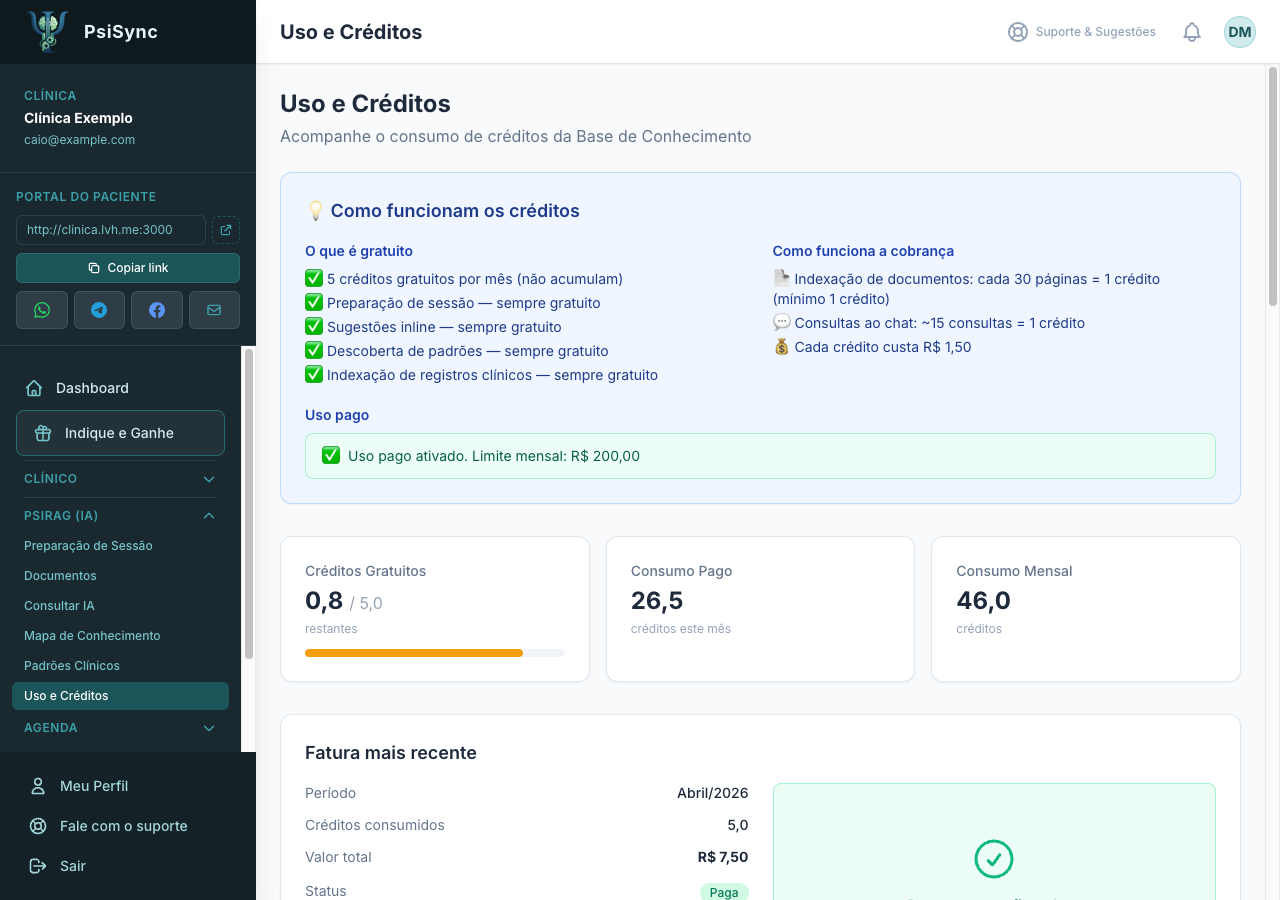Click the Fatura mais recente heading
This screenshot has height=900, width=1280.
(391, 753)
